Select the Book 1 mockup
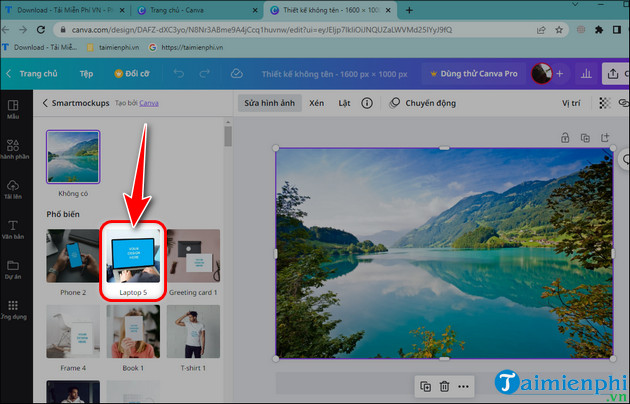 [133, 331]
